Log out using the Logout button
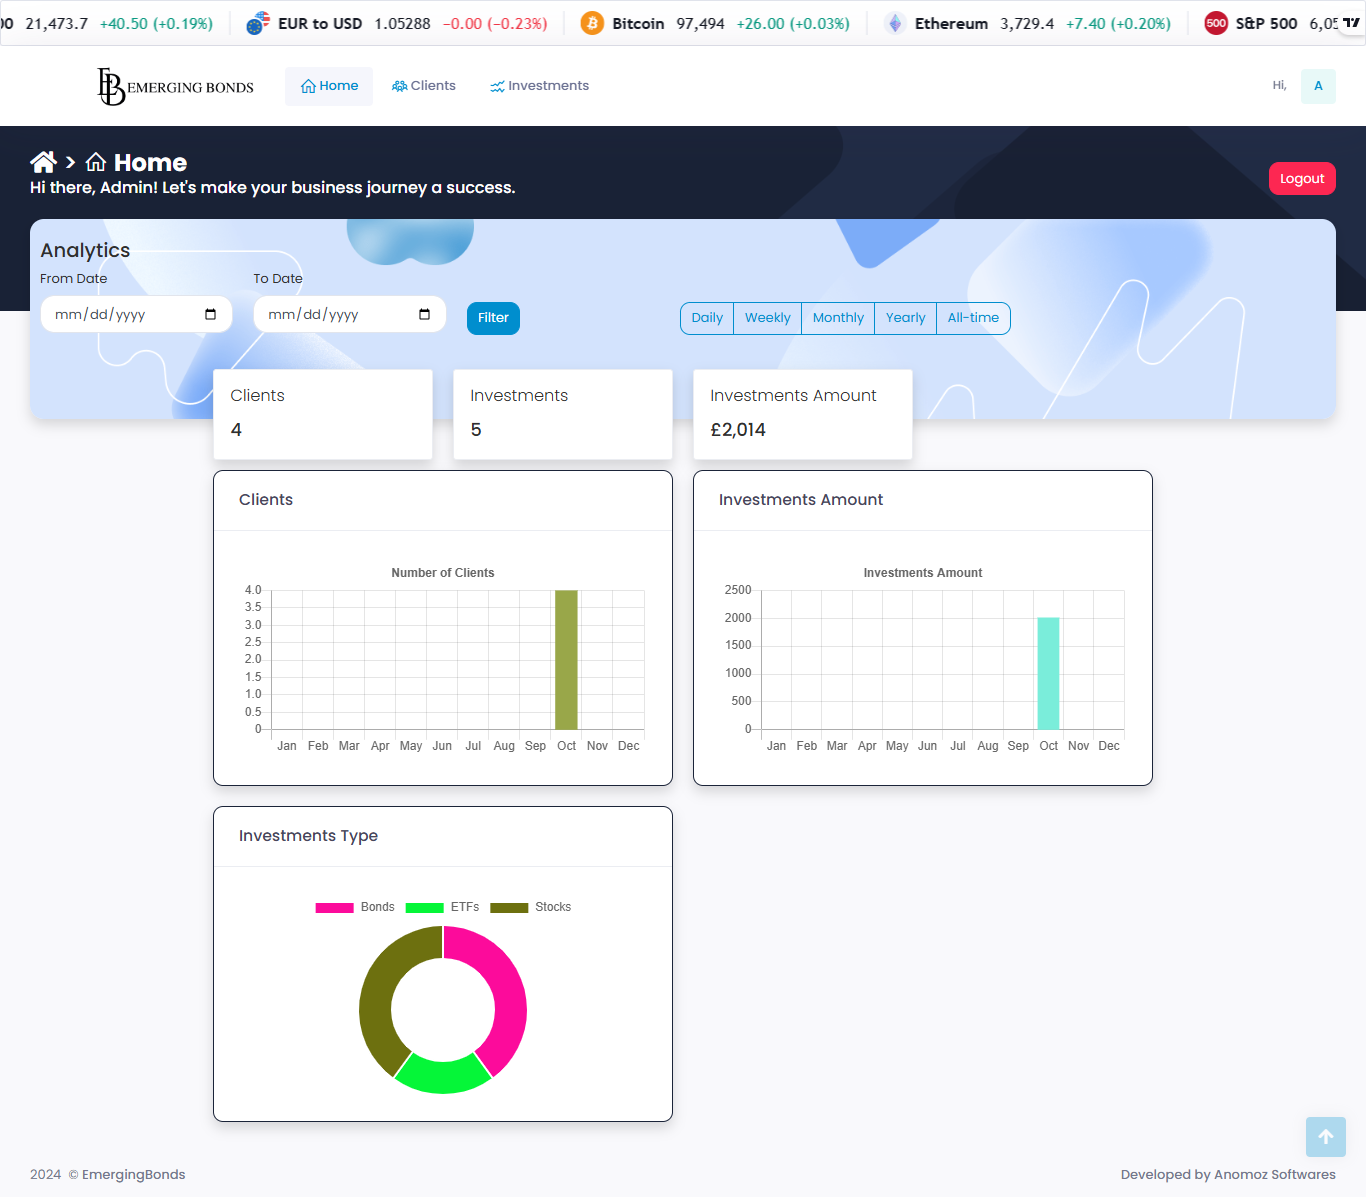Image resolution: width=1366 pixels, height=1197 pixels. (1301, 179)
